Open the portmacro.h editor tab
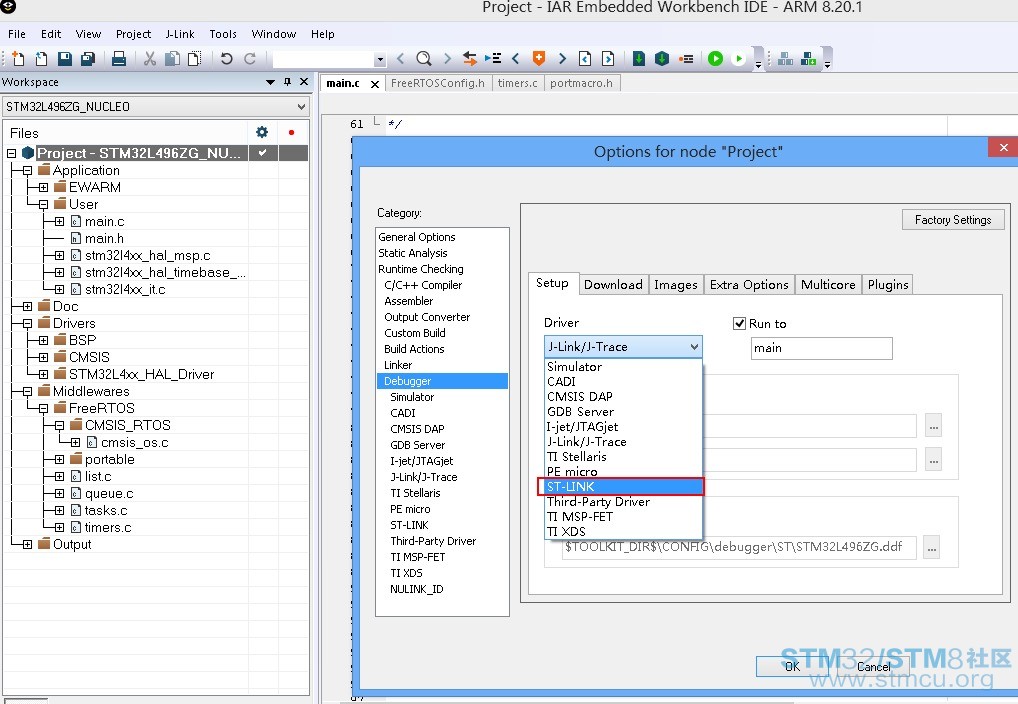The width and height of the screenshot is (1018, 704). (581, 83)
